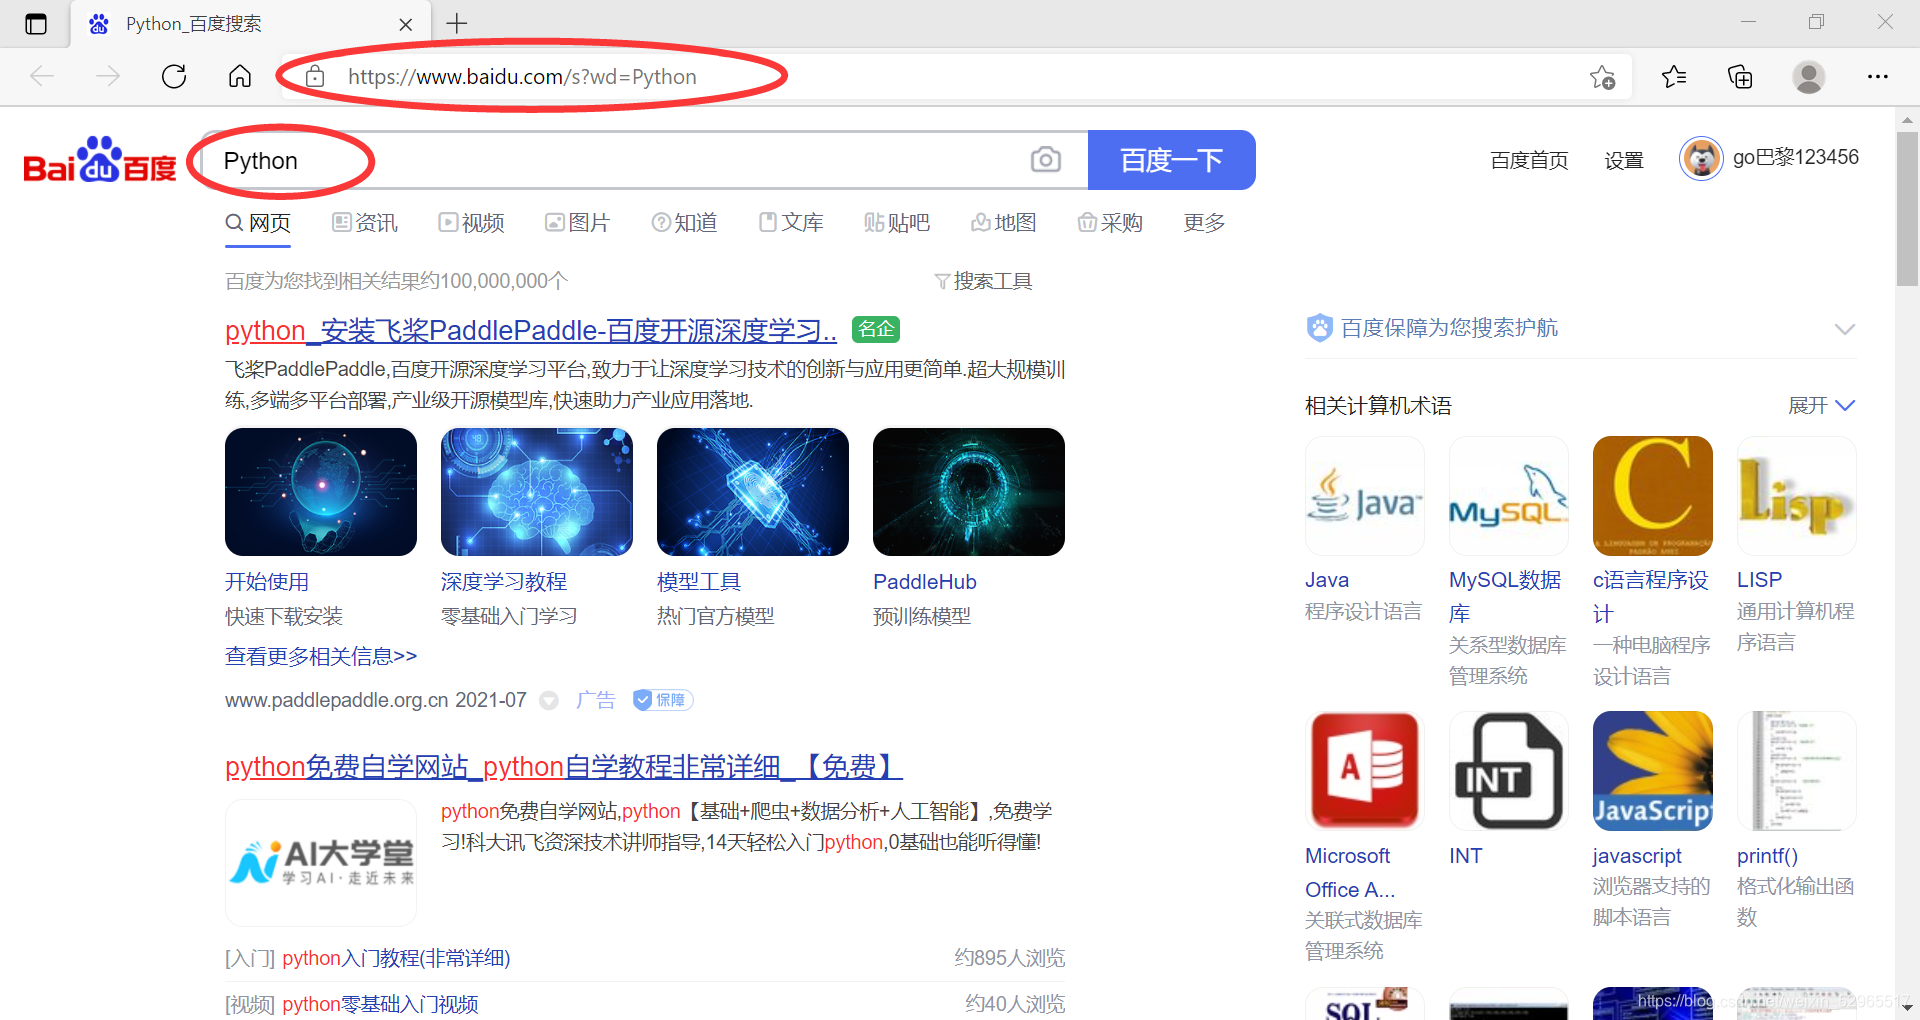Click the 名企 badge

[876, 329]
